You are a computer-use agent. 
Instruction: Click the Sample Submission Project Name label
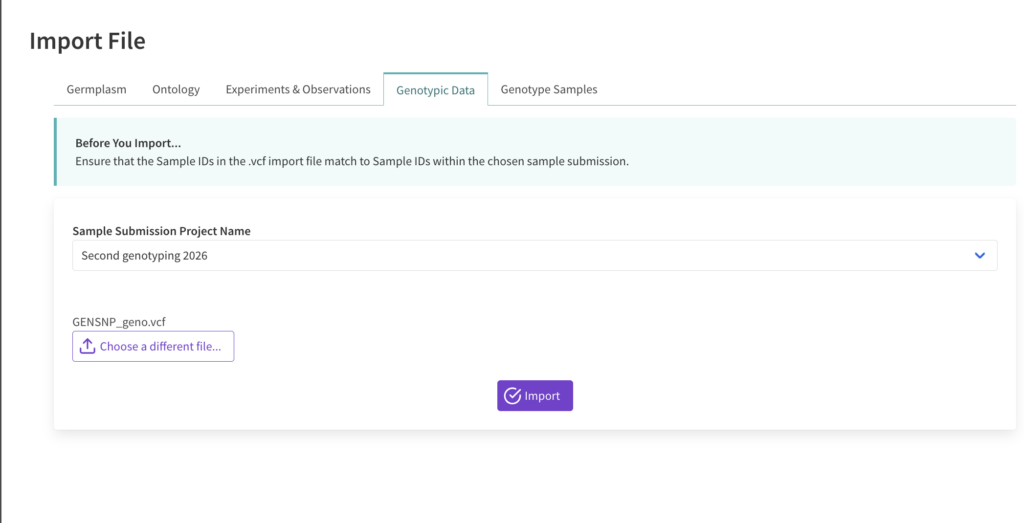tap(161, 231)
